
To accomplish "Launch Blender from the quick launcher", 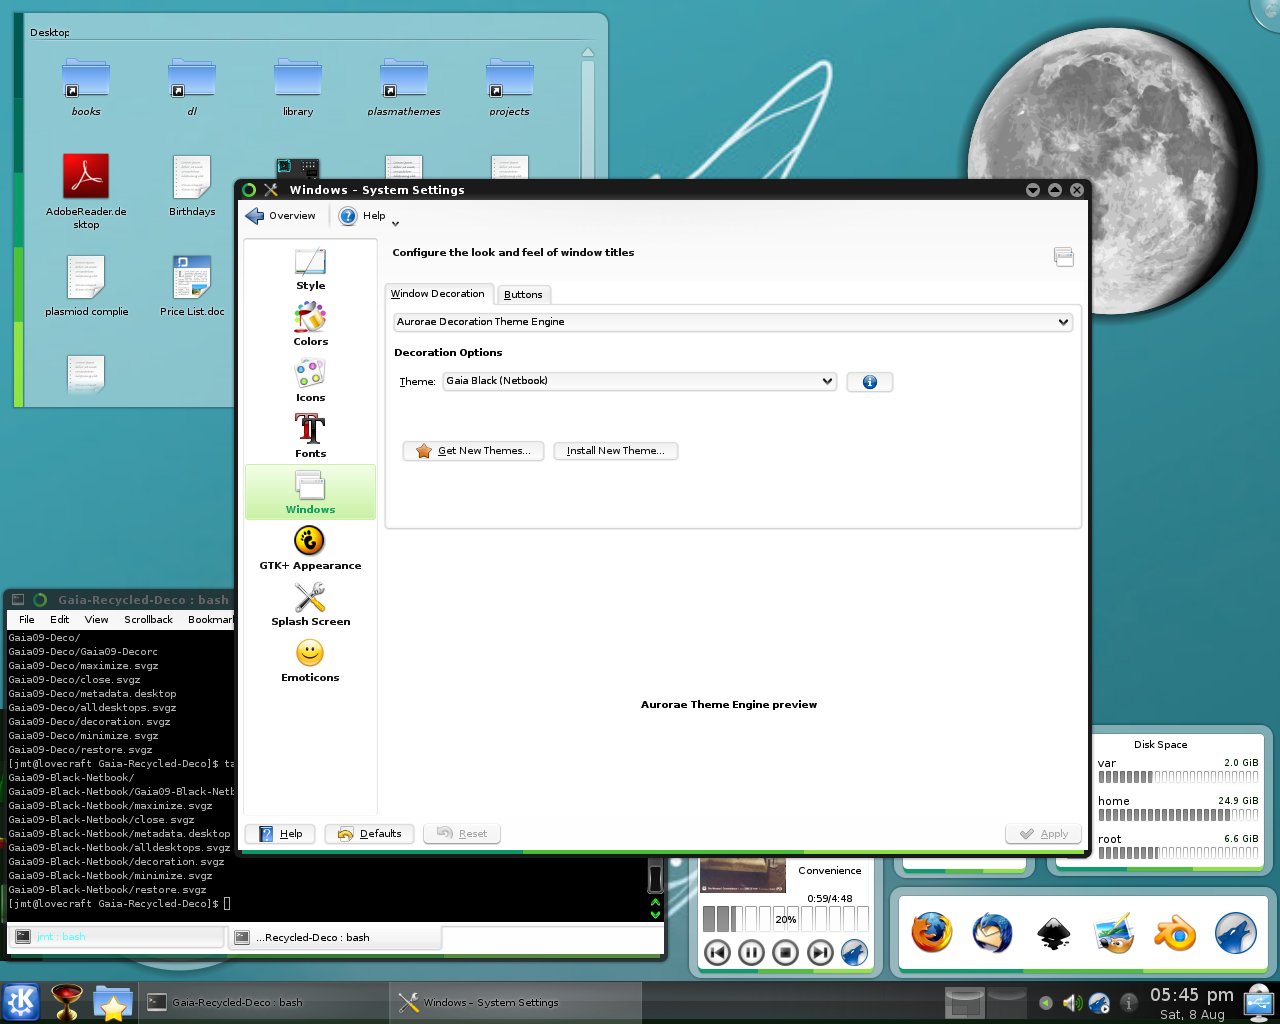I will pyautogui.click(x=1175, y=934).
